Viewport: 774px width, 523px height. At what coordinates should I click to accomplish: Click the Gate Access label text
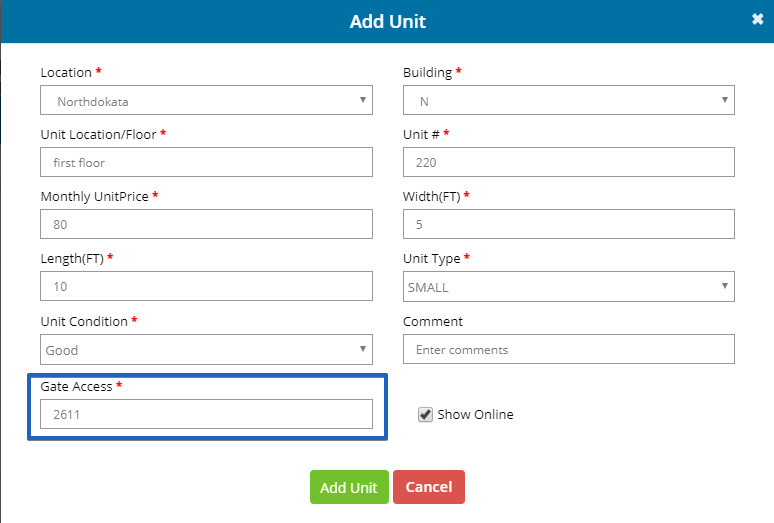77,386
